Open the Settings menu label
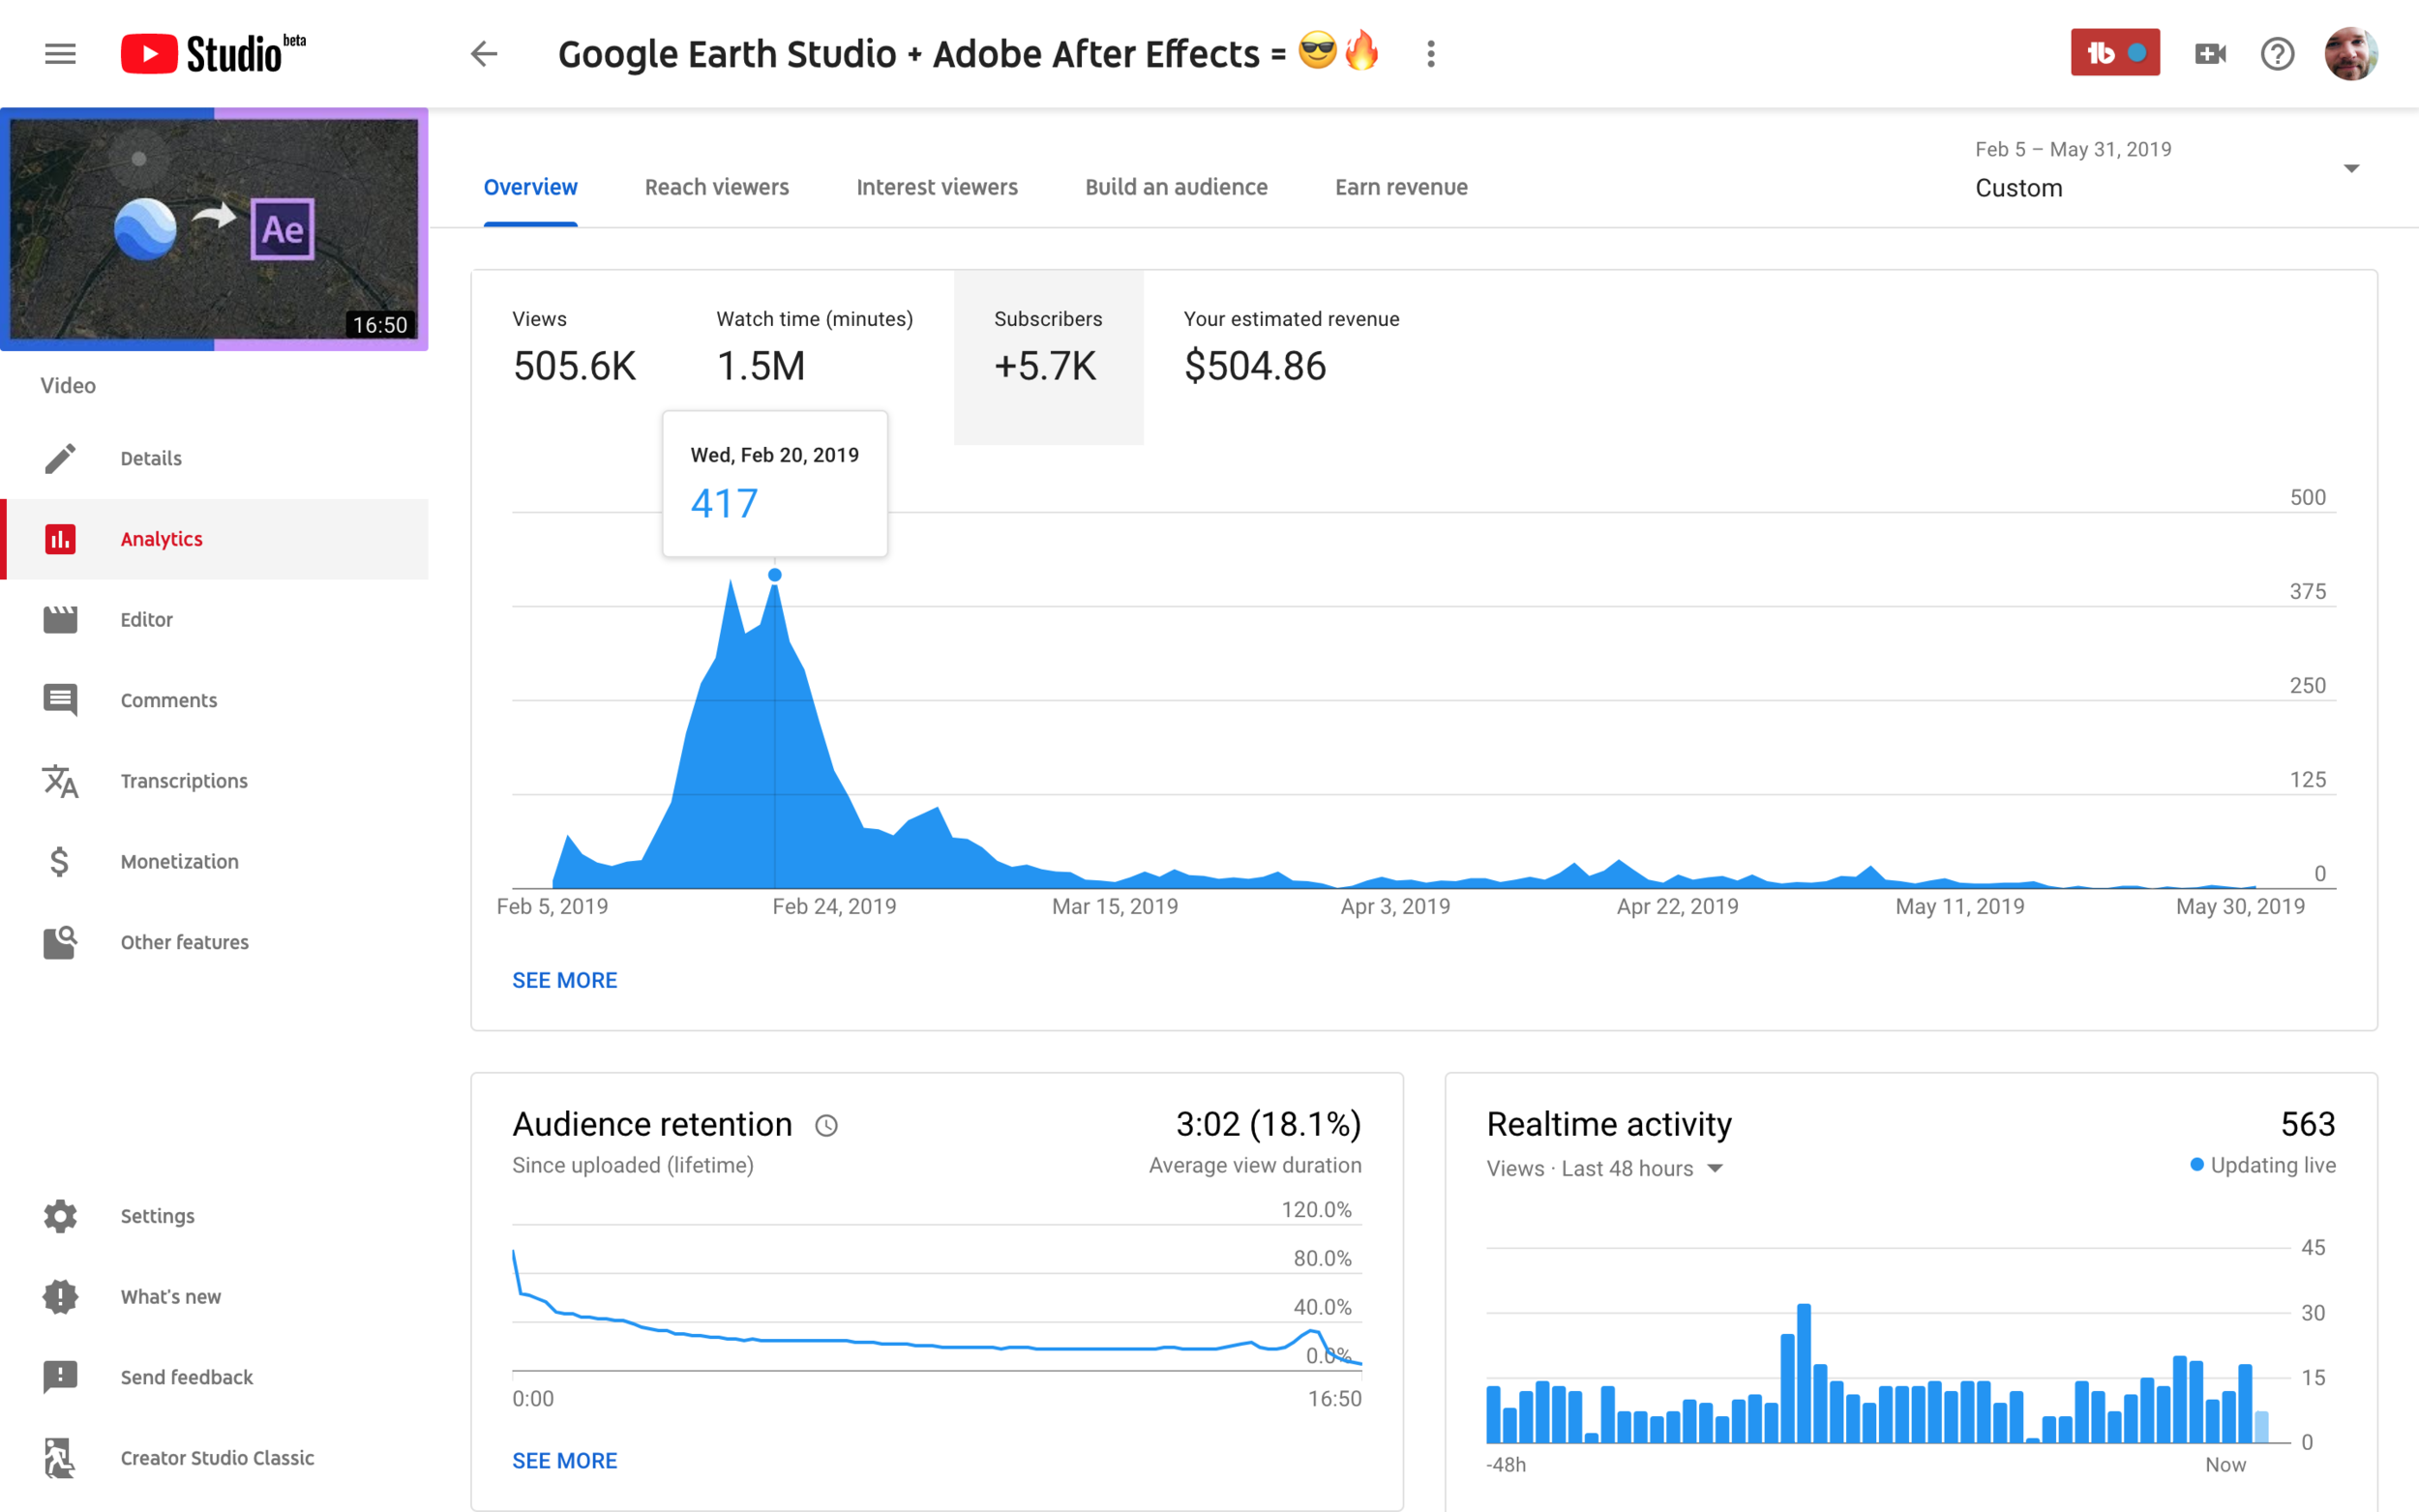Screen dimensions: 2419x1512 pyautogui.click(x=157, y=1216)
